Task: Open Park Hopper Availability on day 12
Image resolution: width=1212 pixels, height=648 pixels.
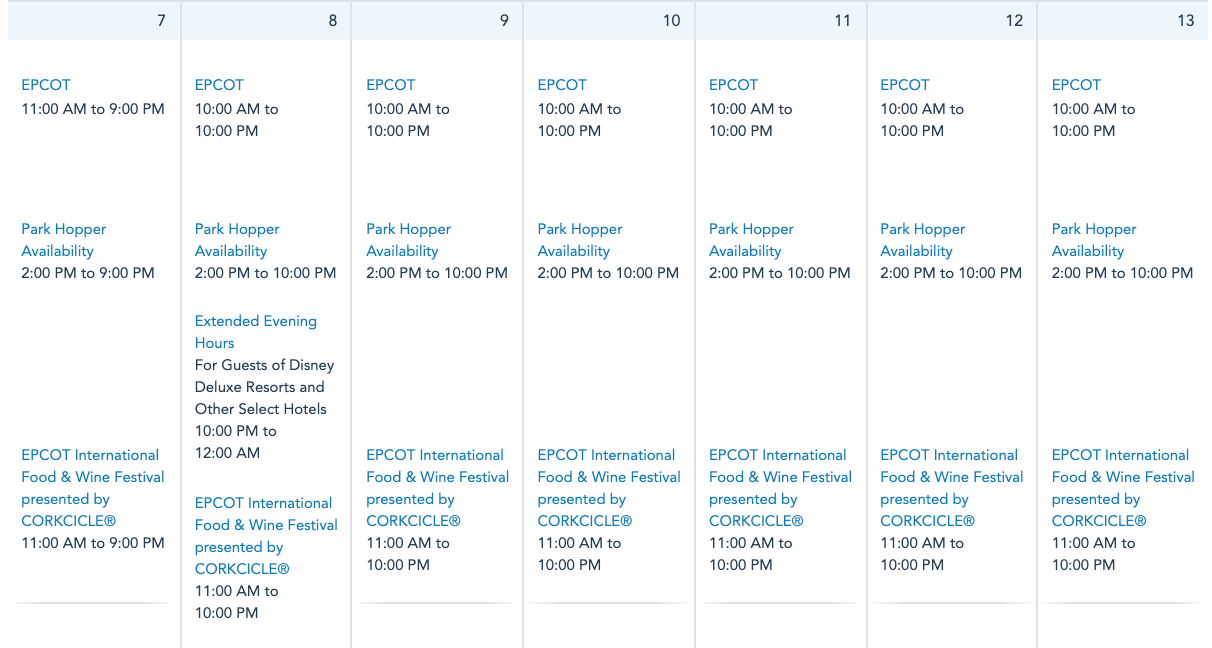Action: coord(922,240)
